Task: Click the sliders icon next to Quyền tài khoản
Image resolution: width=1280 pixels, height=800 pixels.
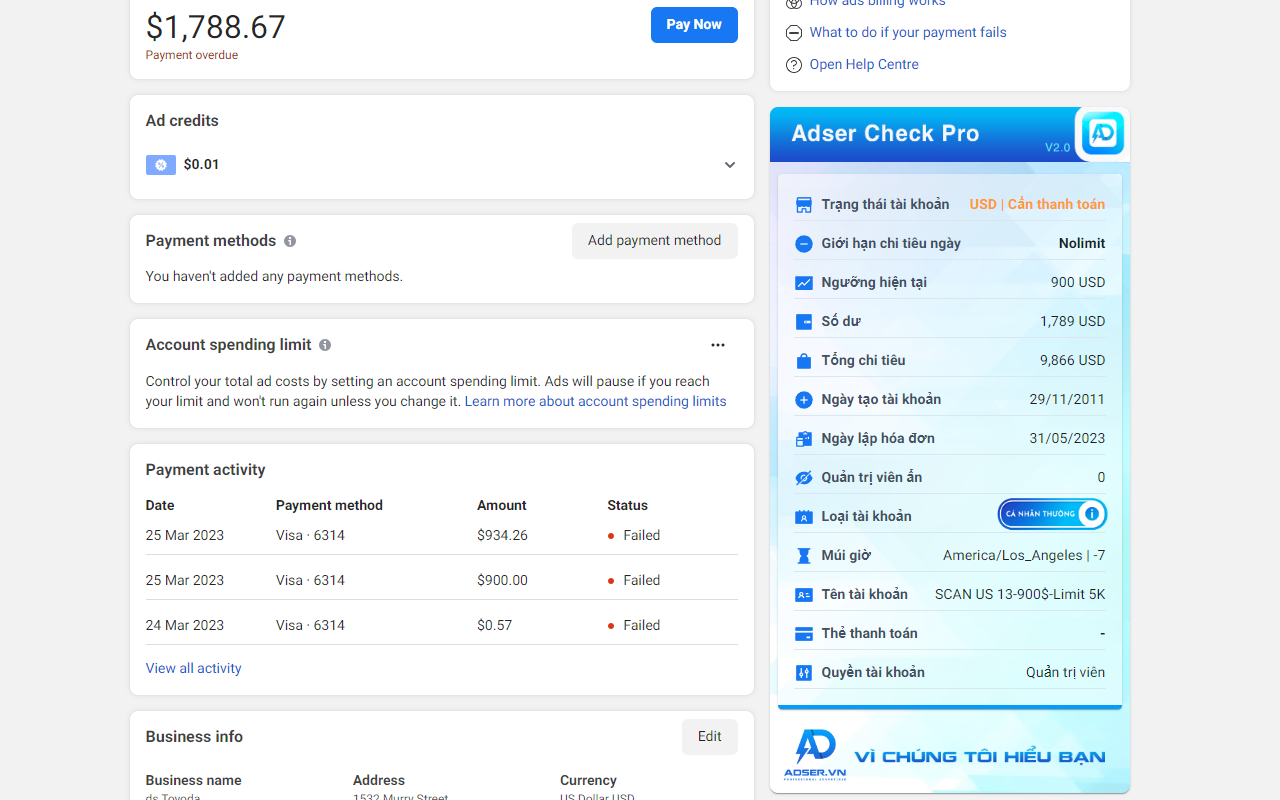Action: 804,672
